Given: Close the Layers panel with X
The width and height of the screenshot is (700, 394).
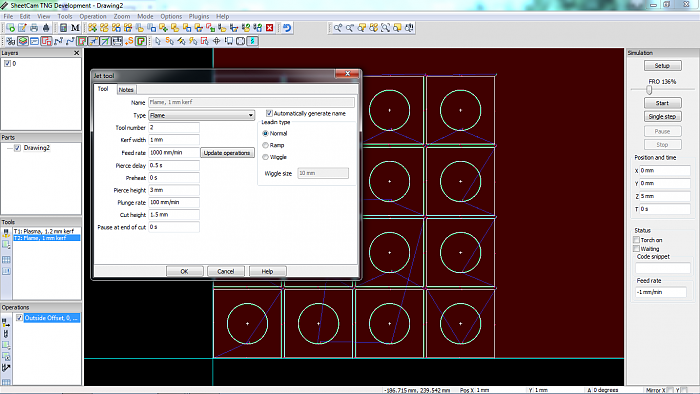Looking at the screenshot, I should [76, 53].
